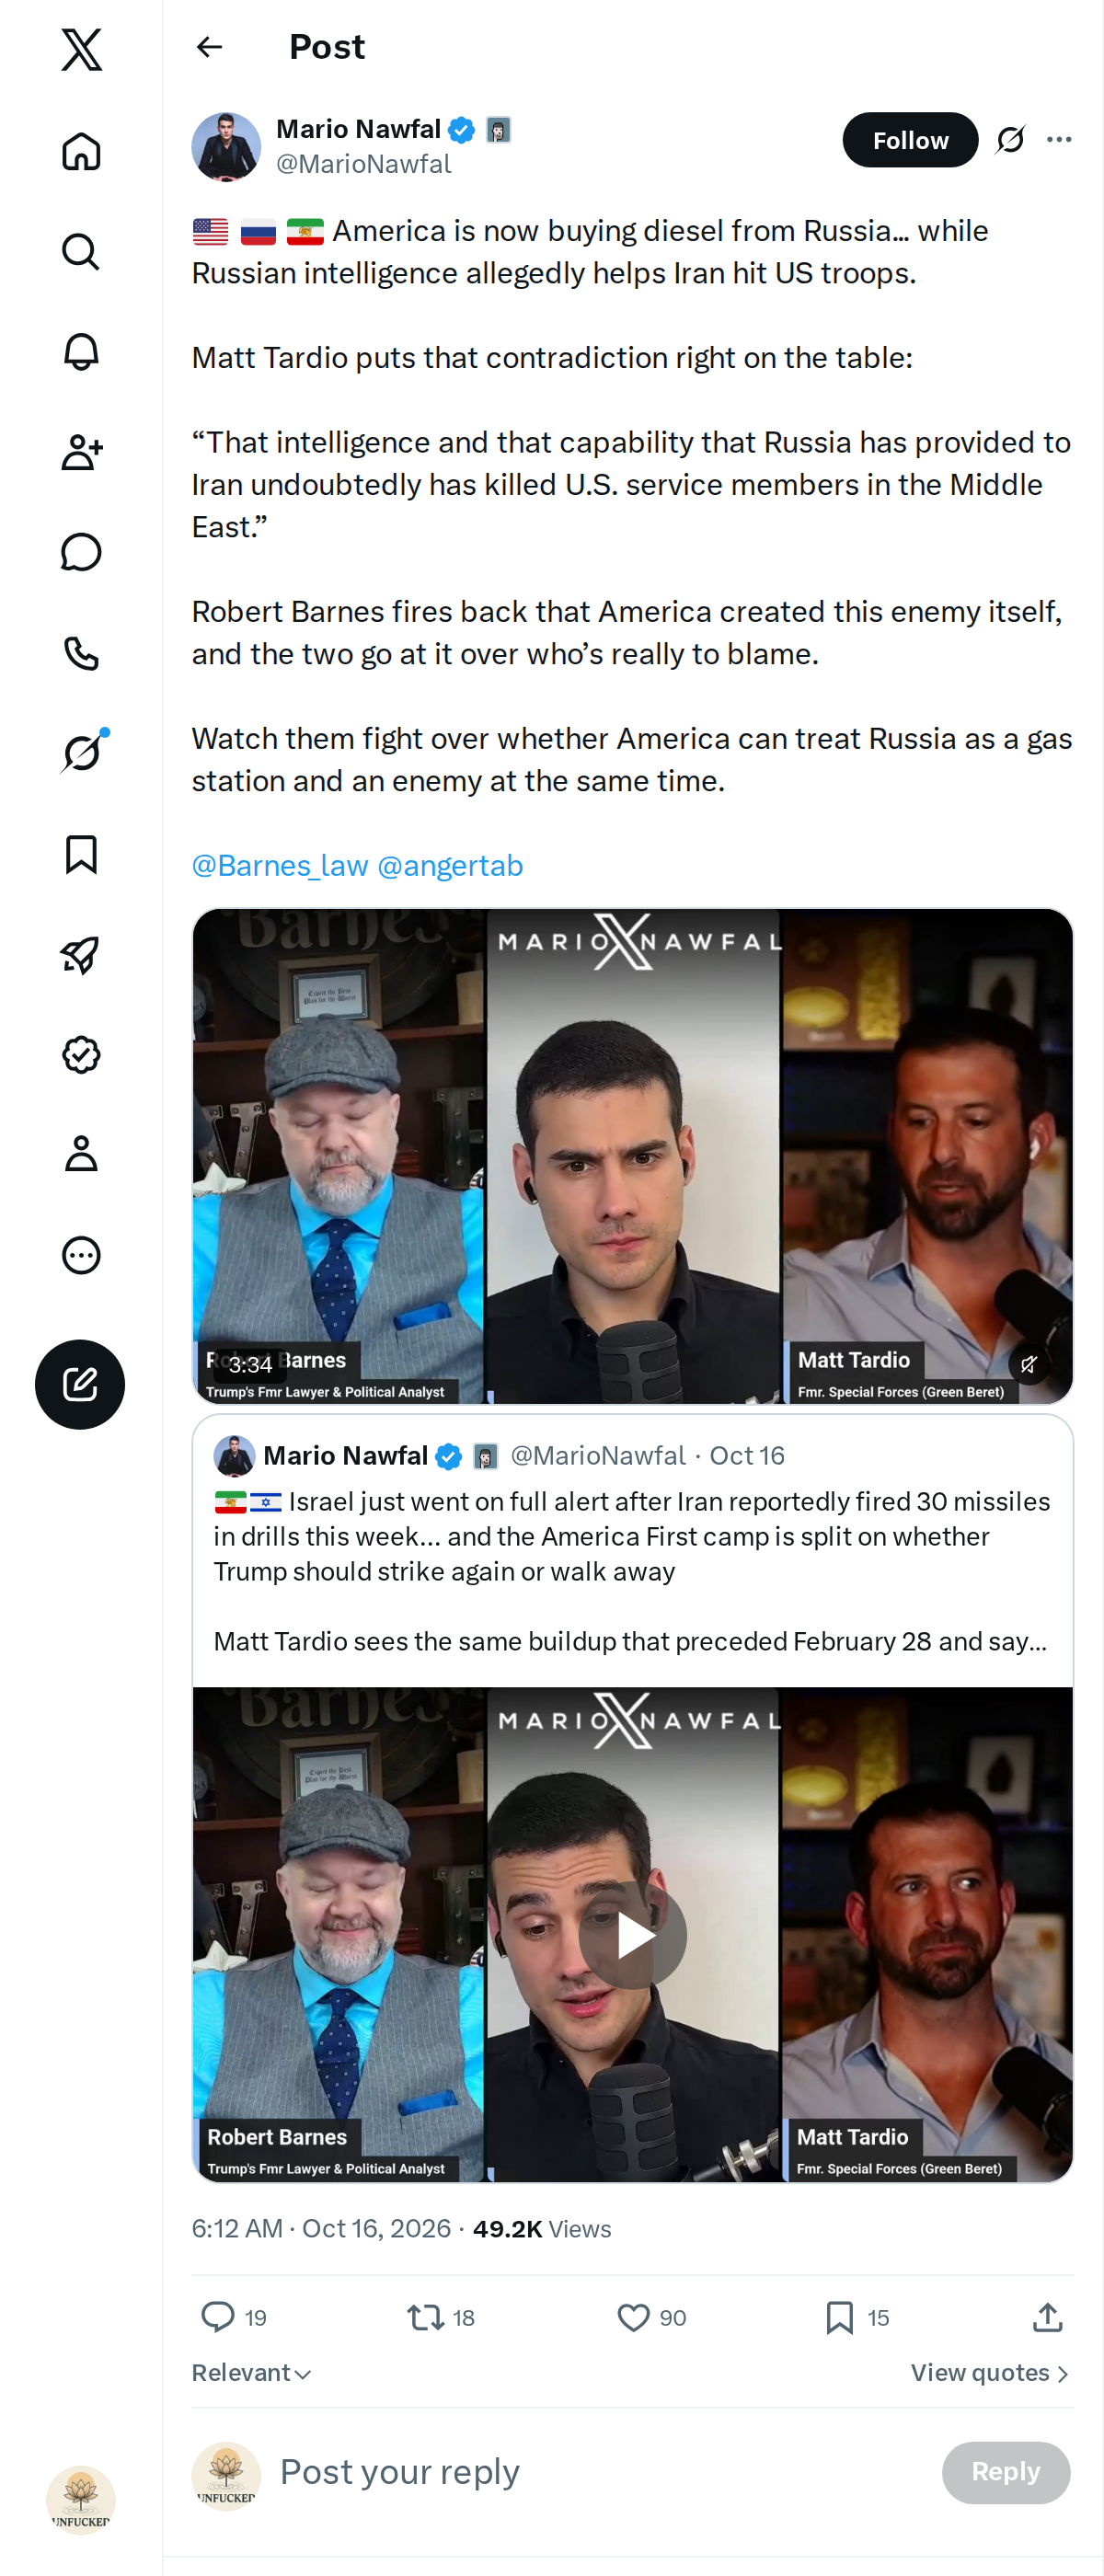
Task: Open the Home feed icon
Action: coord(81,151)
